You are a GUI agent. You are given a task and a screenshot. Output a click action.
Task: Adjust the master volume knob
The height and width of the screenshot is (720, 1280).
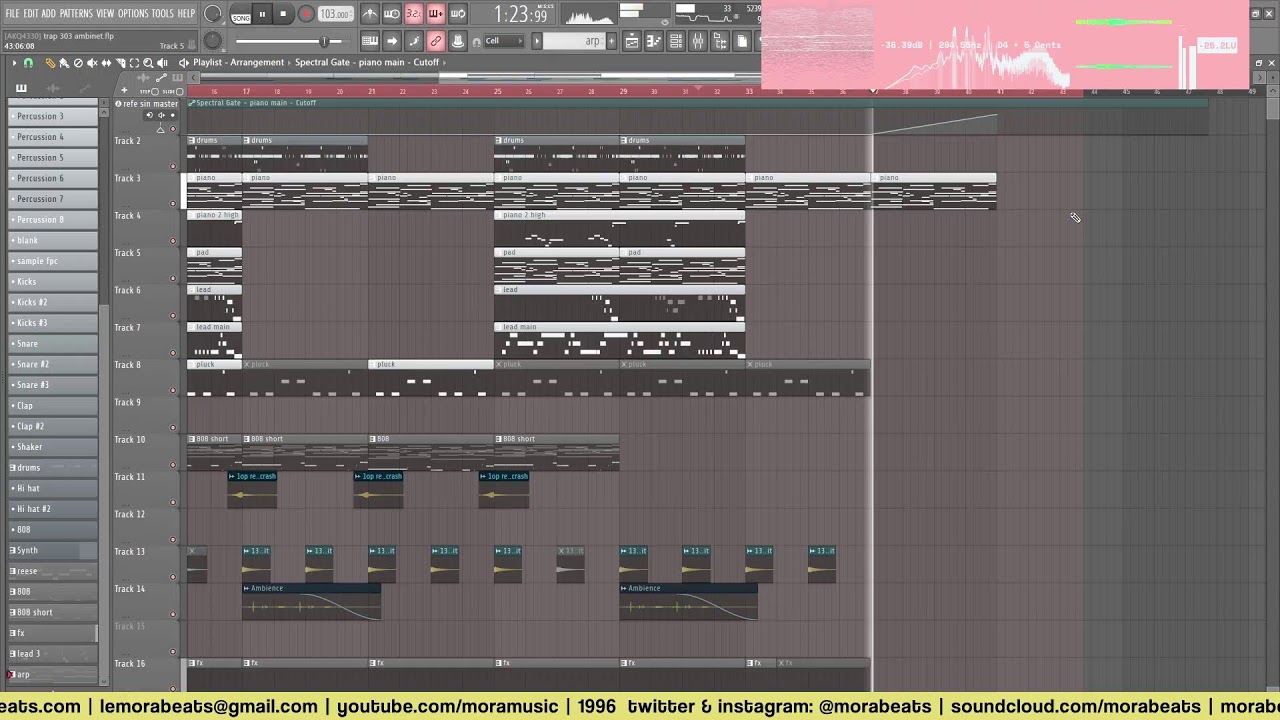click(213, 14)
